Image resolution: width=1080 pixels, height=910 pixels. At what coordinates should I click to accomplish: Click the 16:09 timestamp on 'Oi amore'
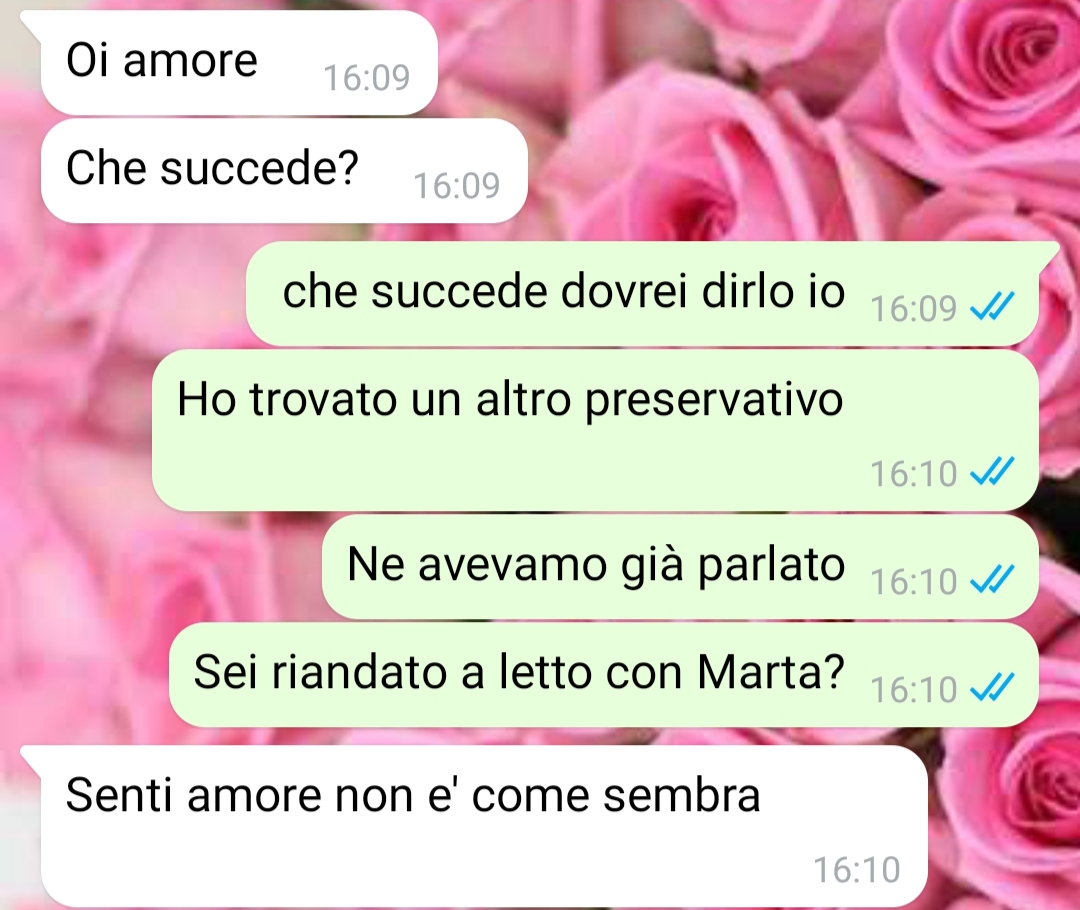click(x=366, y=77)
